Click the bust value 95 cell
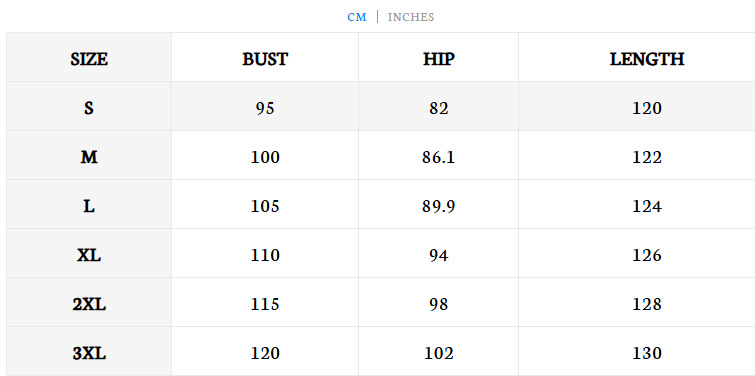This screenshot has width=755, height=376. (265, 106)
